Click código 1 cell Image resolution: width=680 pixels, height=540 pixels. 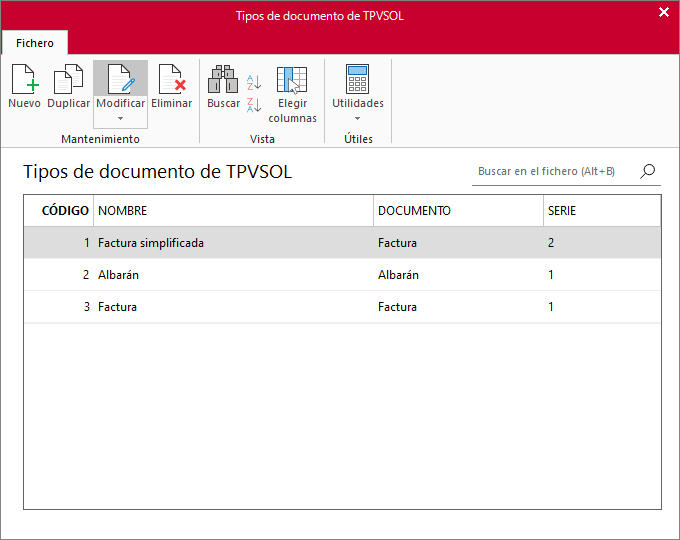coord(59,243)
